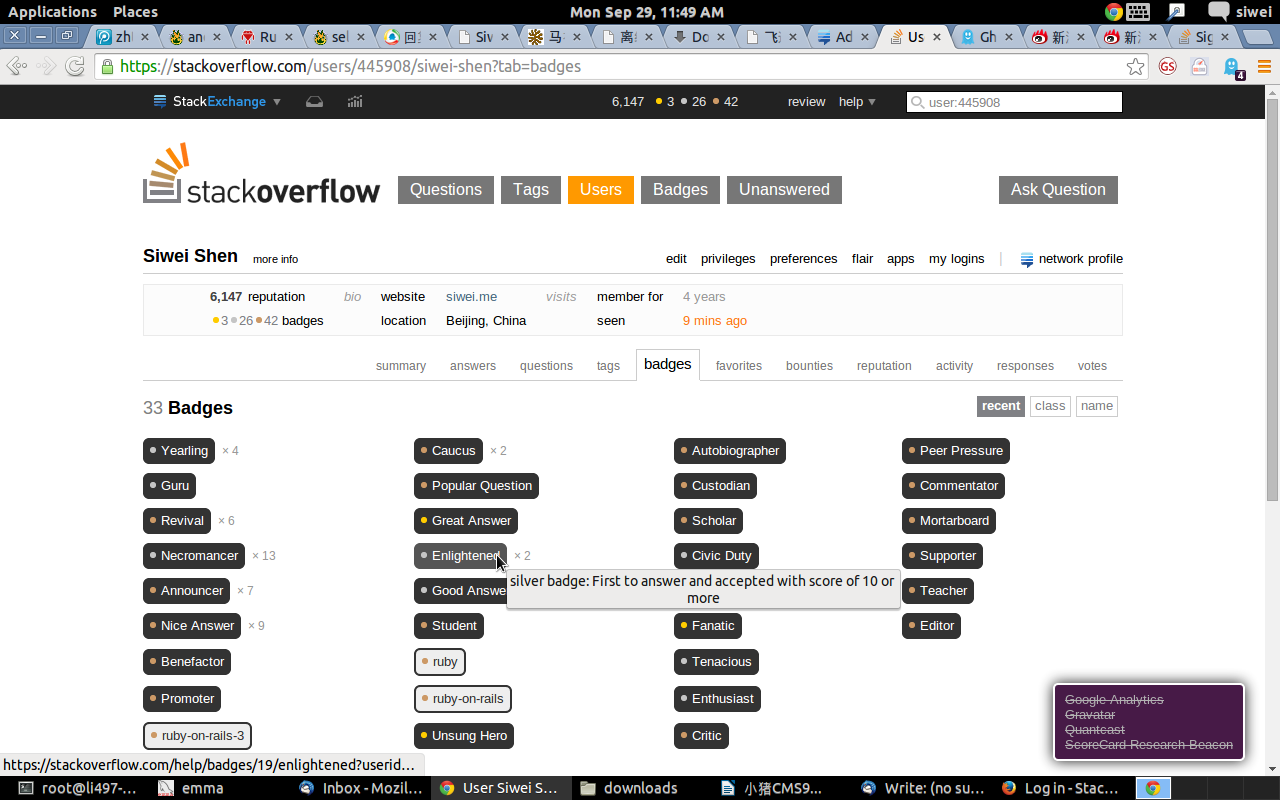This screenshot has width=1280, height=800.
Task: Click the Ghostery extension icon
Action: pos(1232,67)
